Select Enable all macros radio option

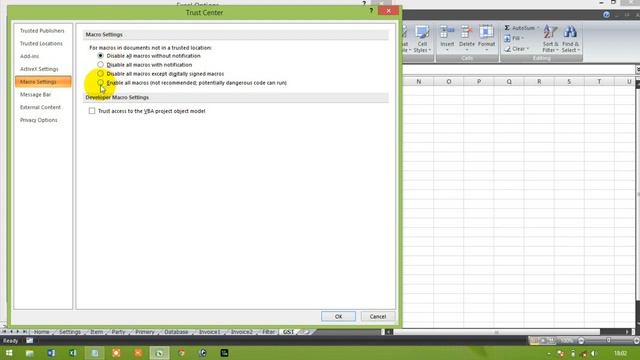(100, 82)
